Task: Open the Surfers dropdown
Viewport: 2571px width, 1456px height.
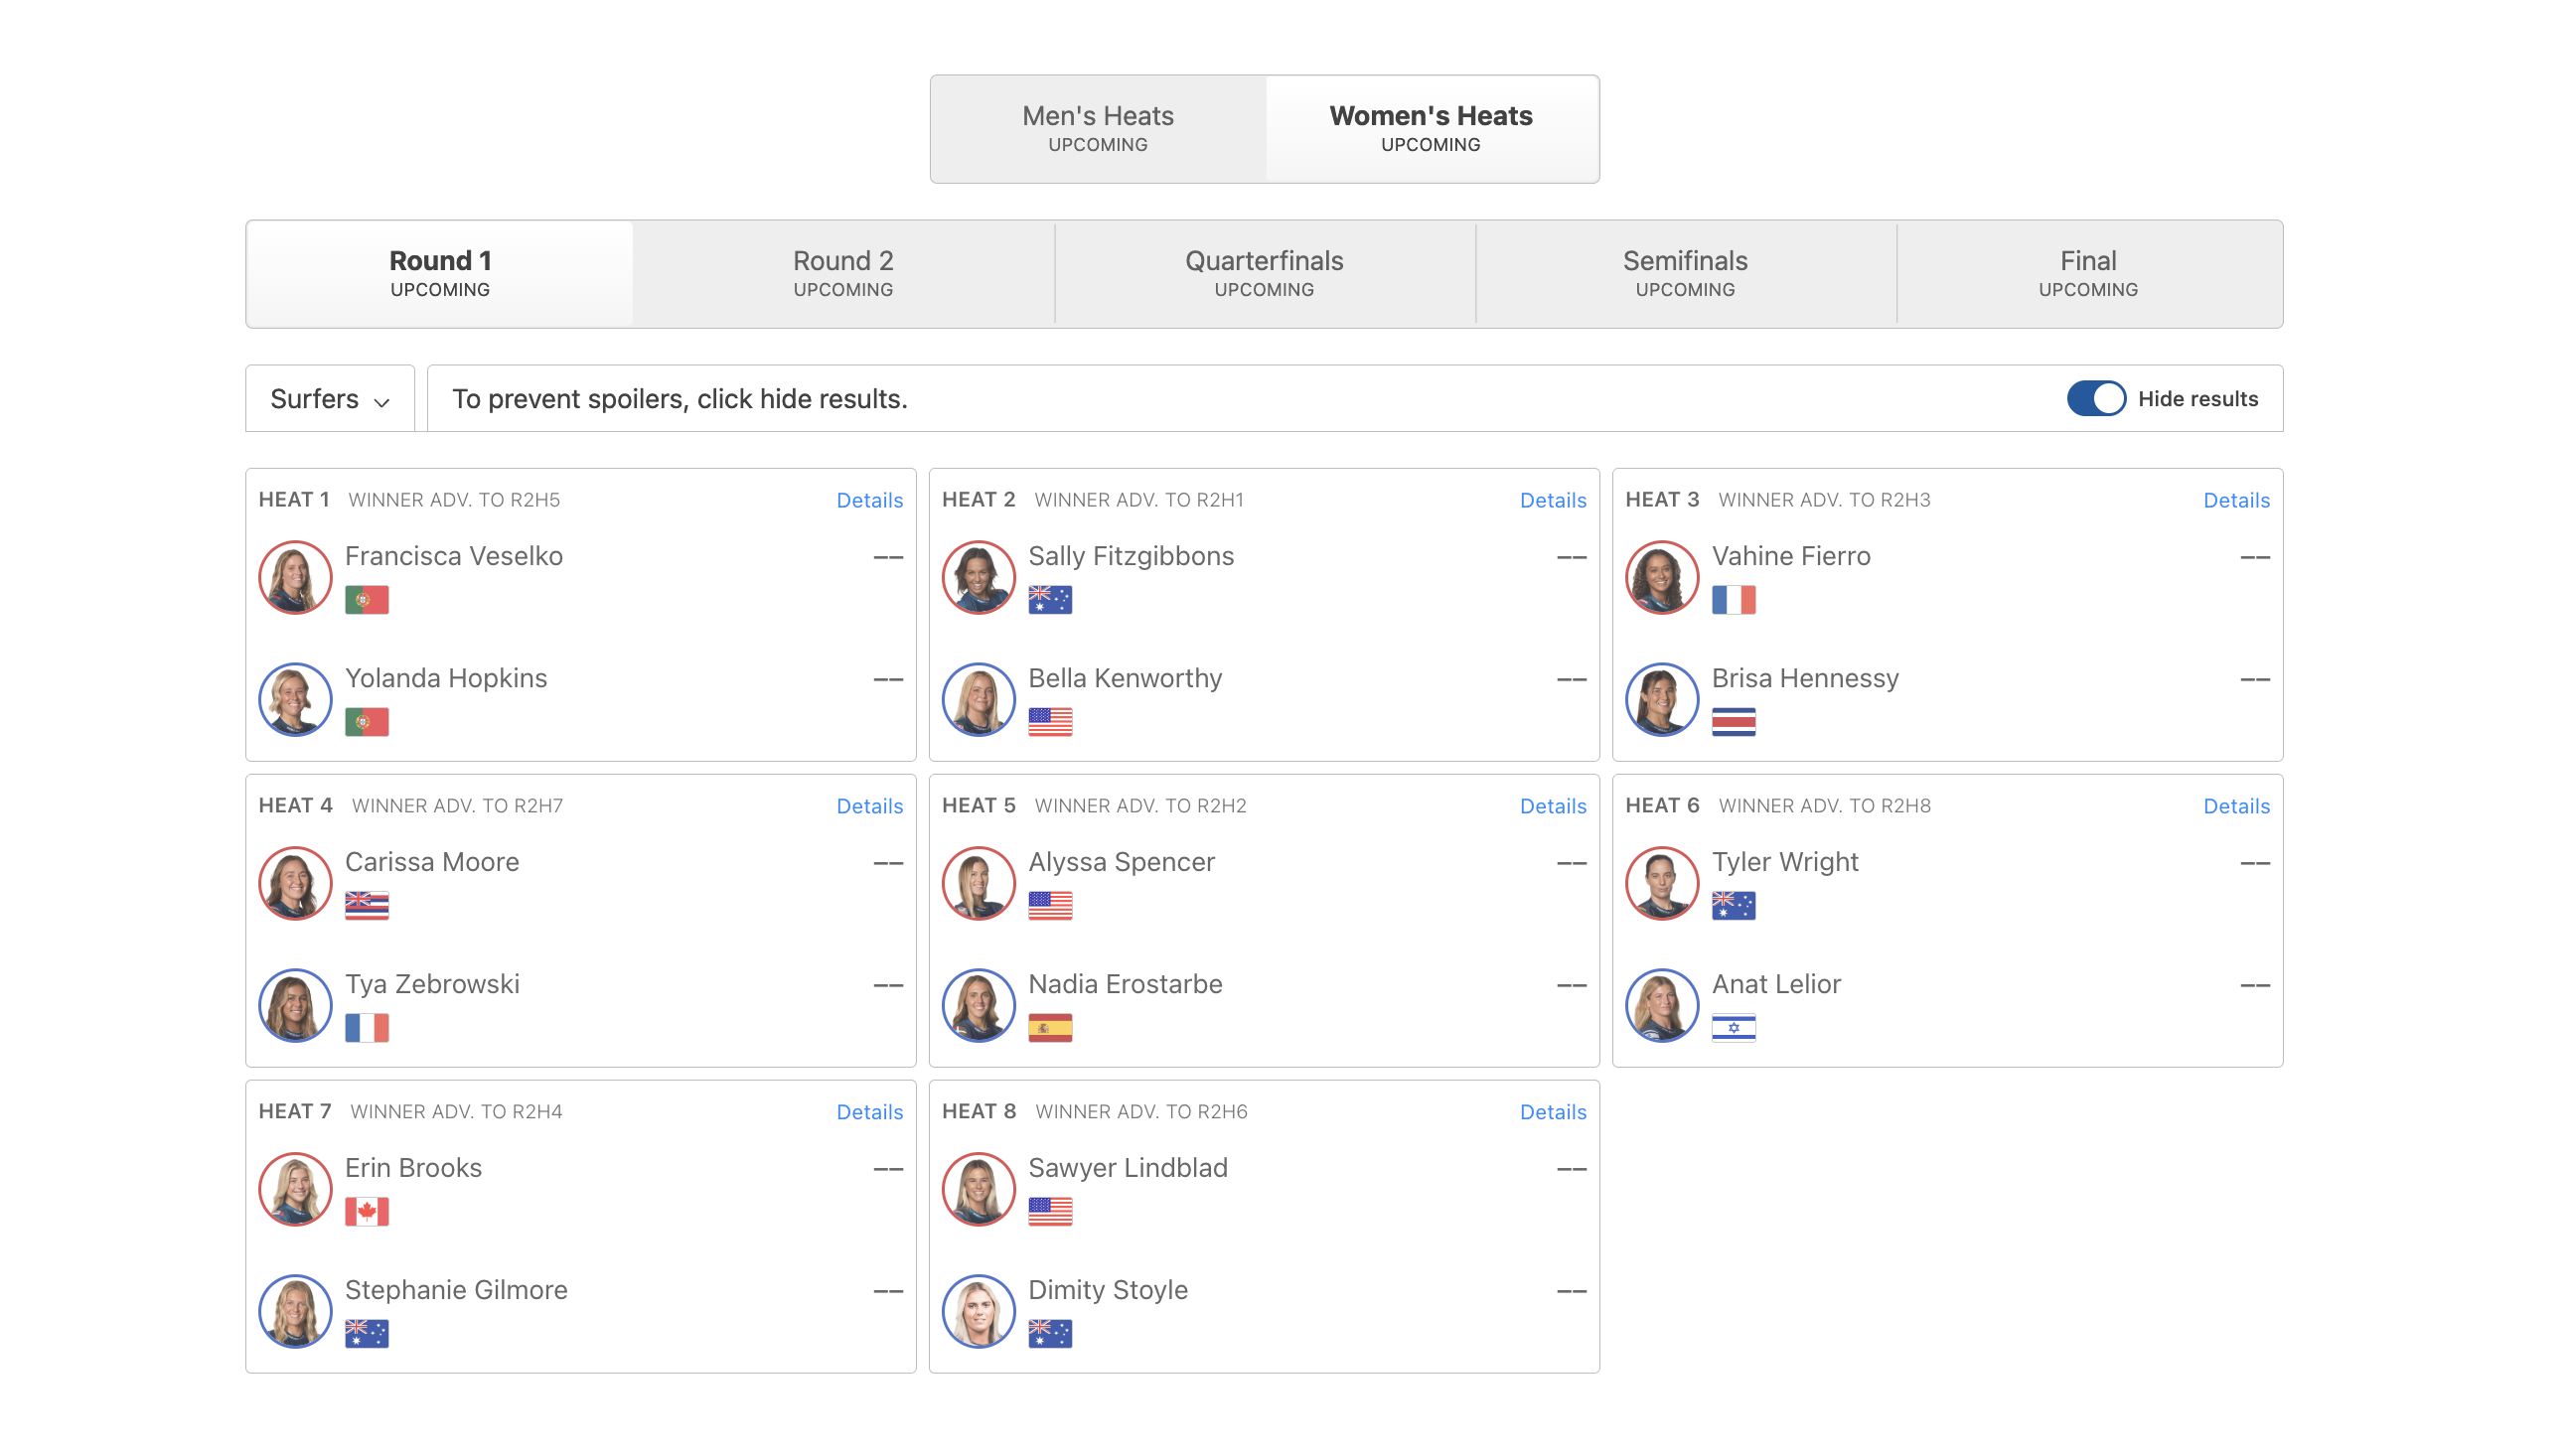Action: point(329,399)
